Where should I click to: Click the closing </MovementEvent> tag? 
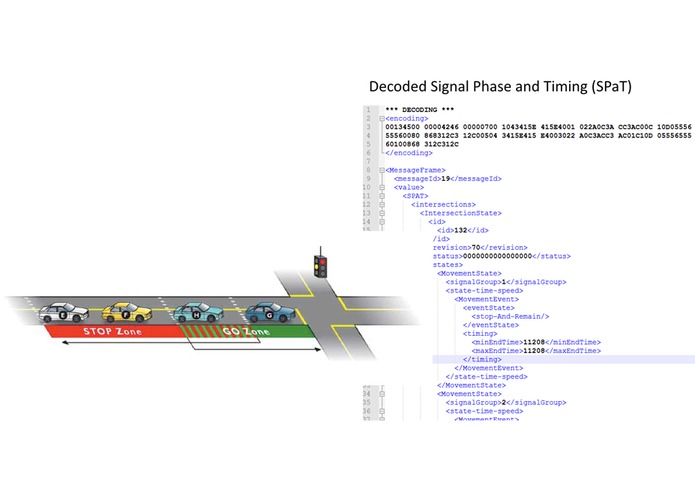click(x=488, y=368)
